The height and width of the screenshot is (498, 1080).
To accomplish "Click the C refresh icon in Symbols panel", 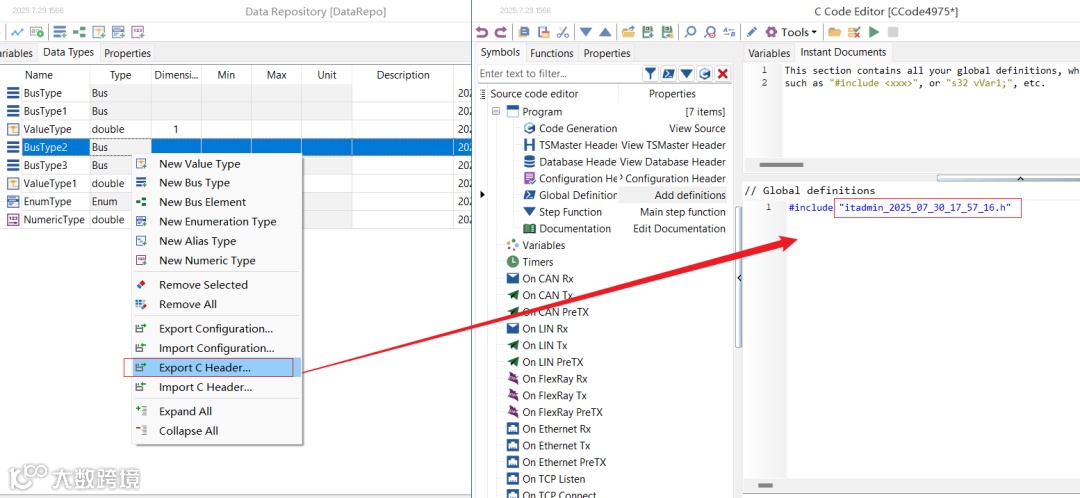I will pos(705,74).
